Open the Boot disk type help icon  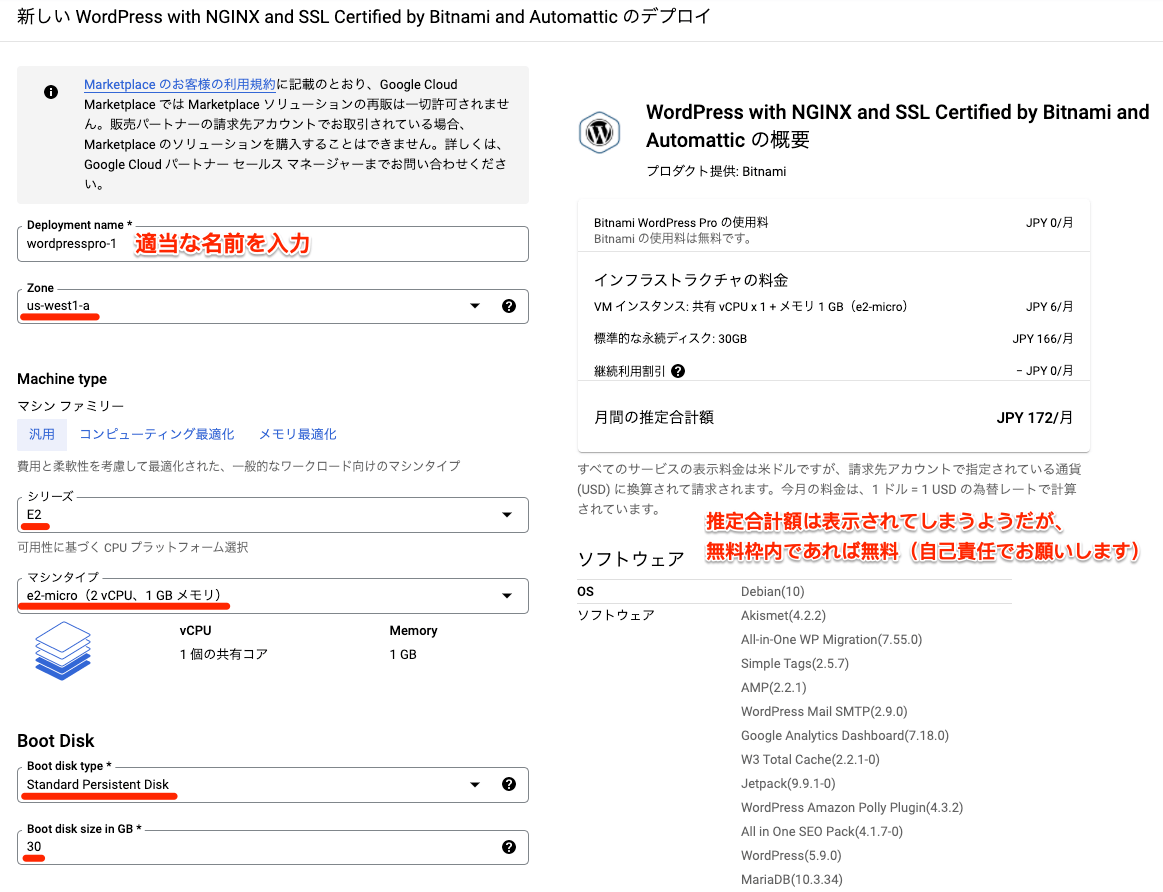click(509, 784)
